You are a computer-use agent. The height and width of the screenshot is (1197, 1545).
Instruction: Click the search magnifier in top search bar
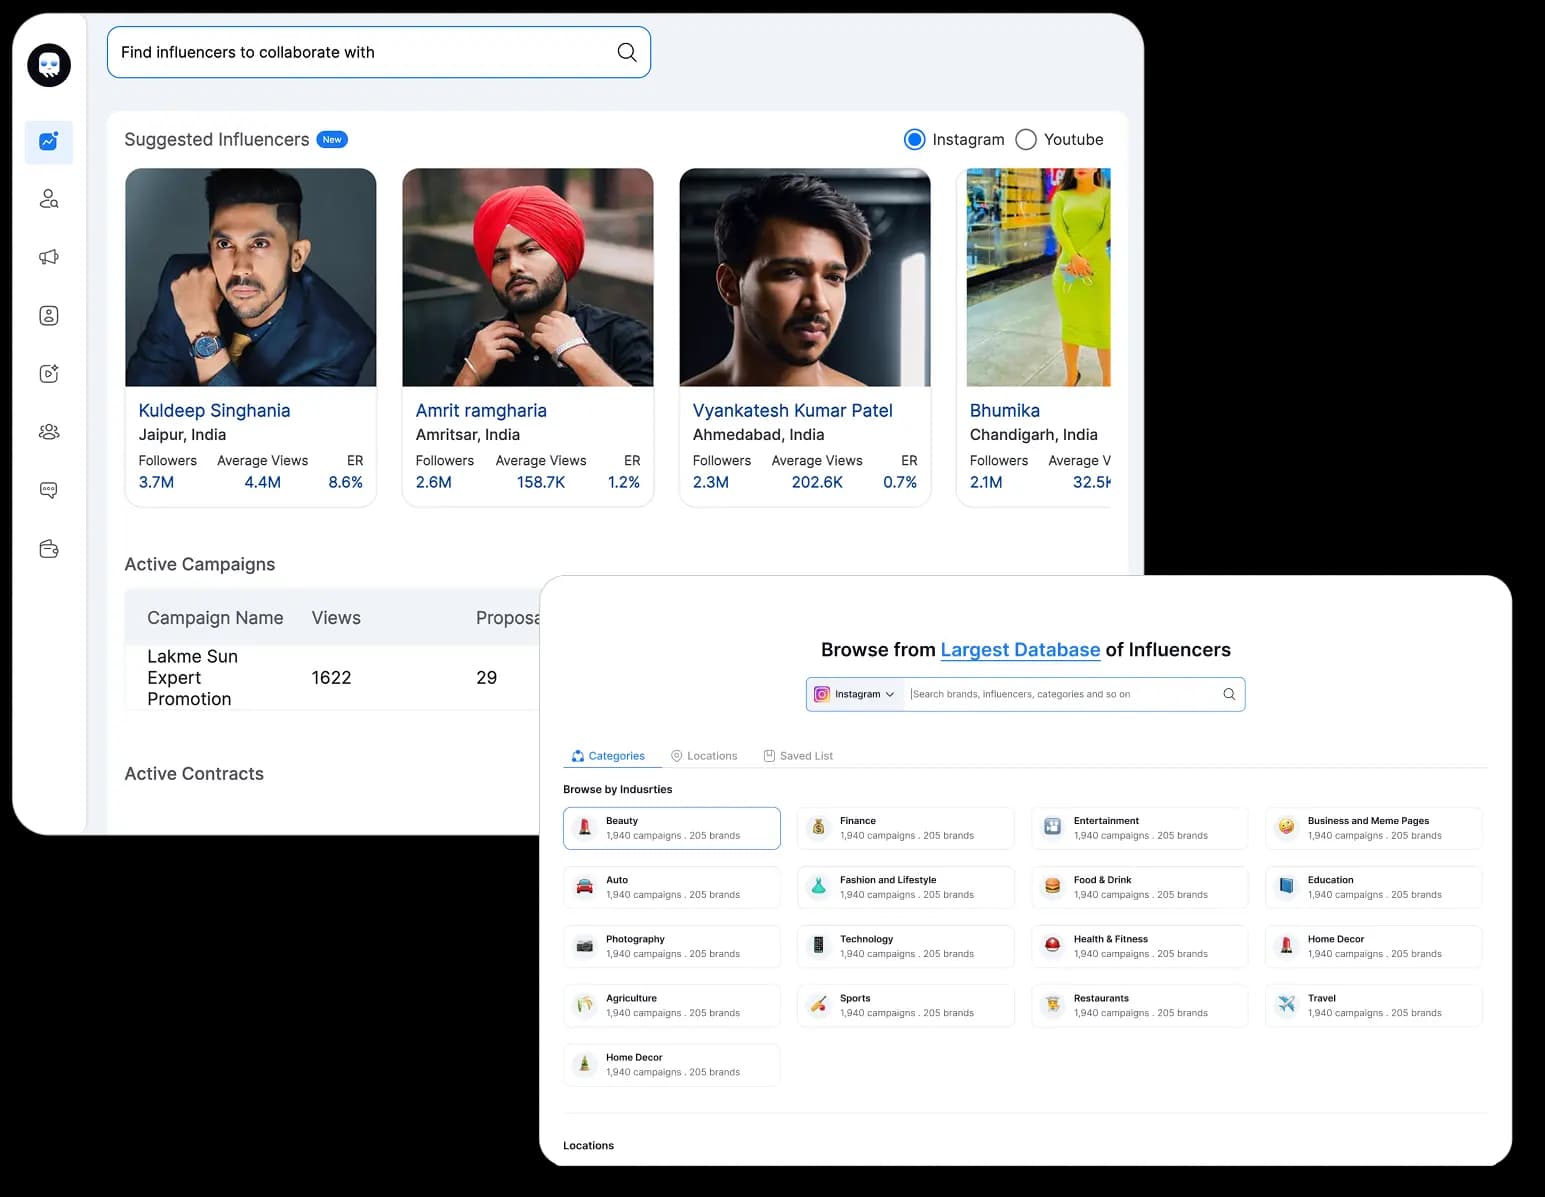(x=627, y=52)
